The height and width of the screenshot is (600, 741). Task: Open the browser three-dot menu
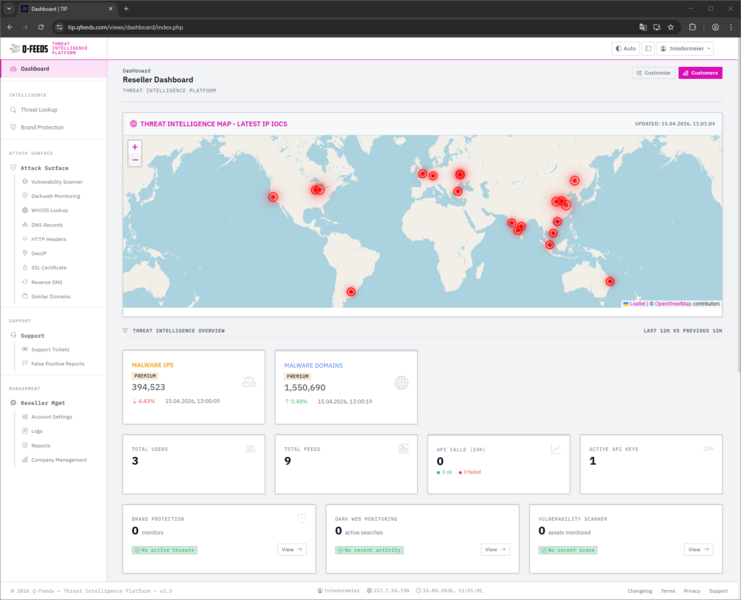(731, 27)
